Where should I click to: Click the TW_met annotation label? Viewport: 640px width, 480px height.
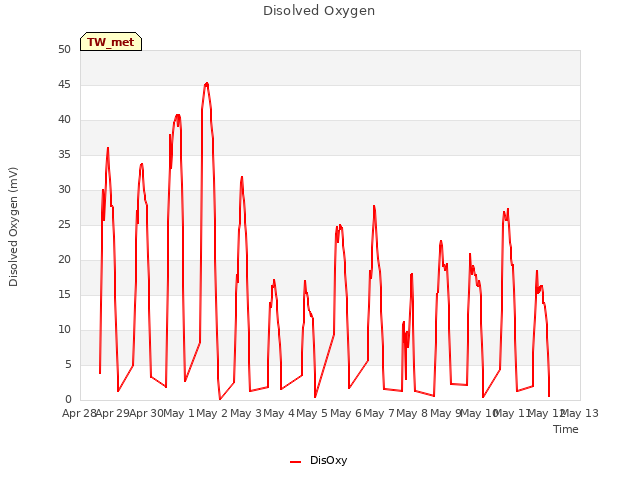coord(111,42)
